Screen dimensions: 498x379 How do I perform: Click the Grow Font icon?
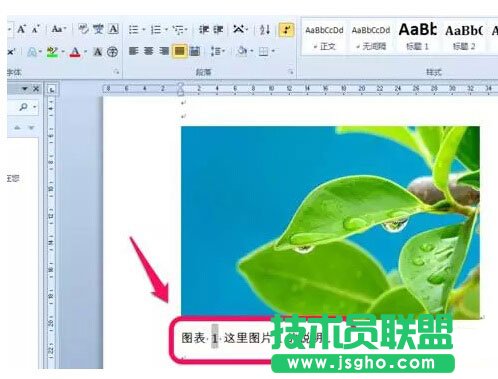click(21, 29)
